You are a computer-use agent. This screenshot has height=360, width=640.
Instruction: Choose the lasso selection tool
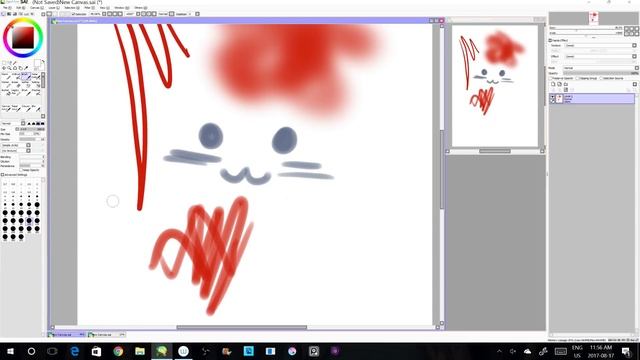click(10, 62)
